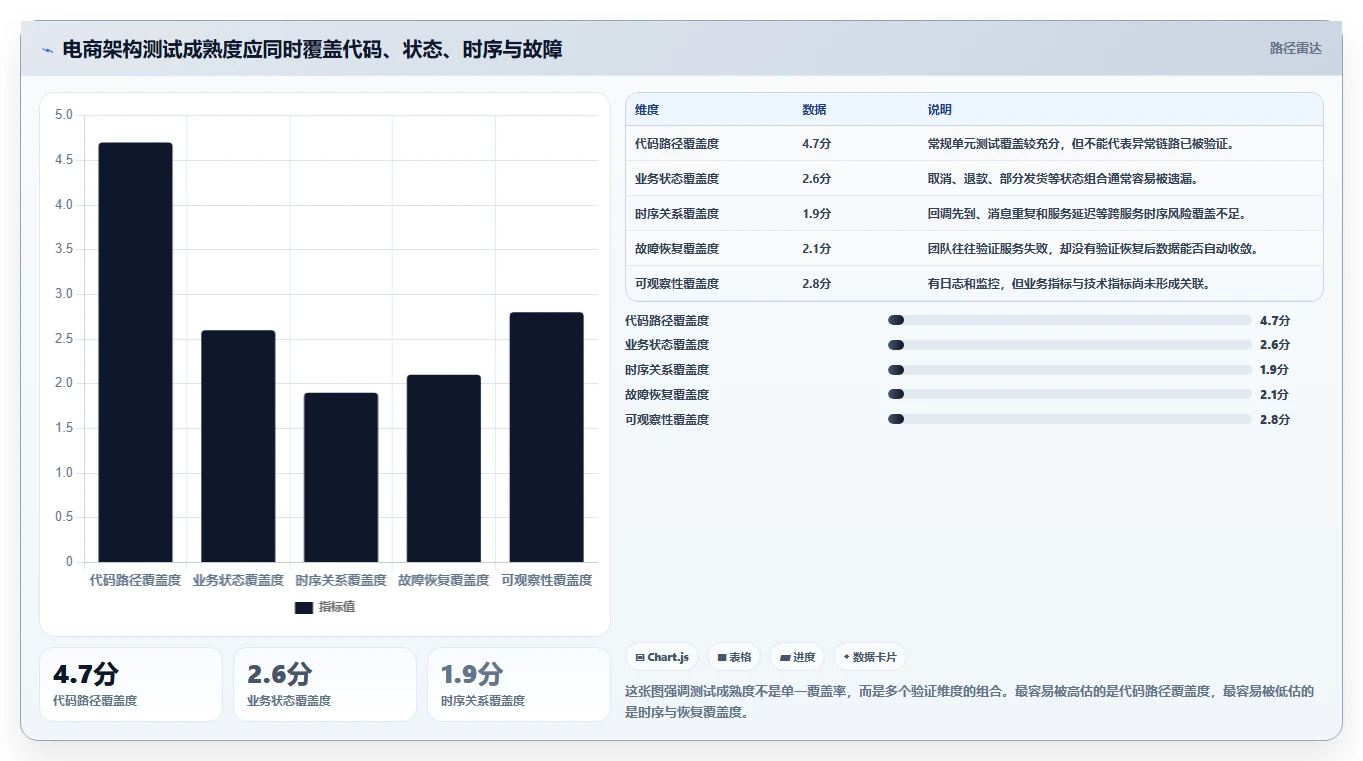Click 故障恢复覆盖度 cell in the table

coord(677,249)
